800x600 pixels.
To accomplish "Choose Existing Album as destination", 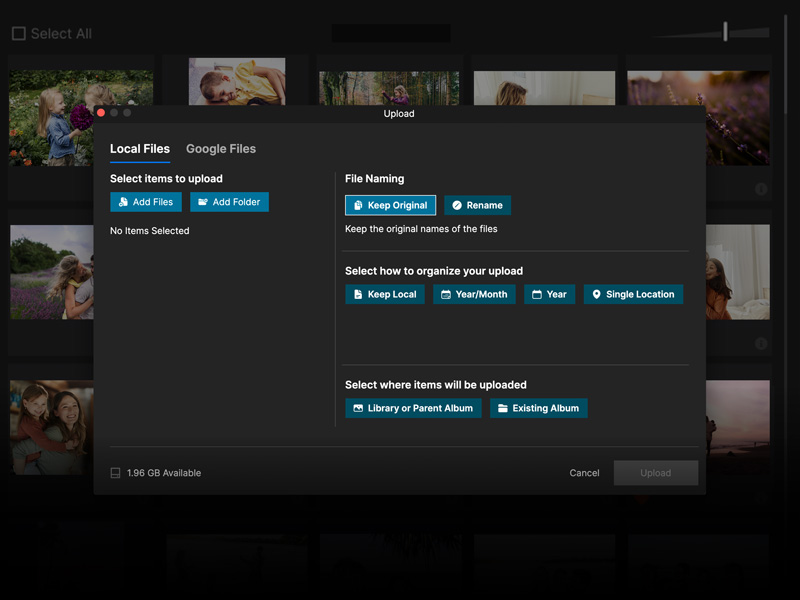I will tap(538, 408).
